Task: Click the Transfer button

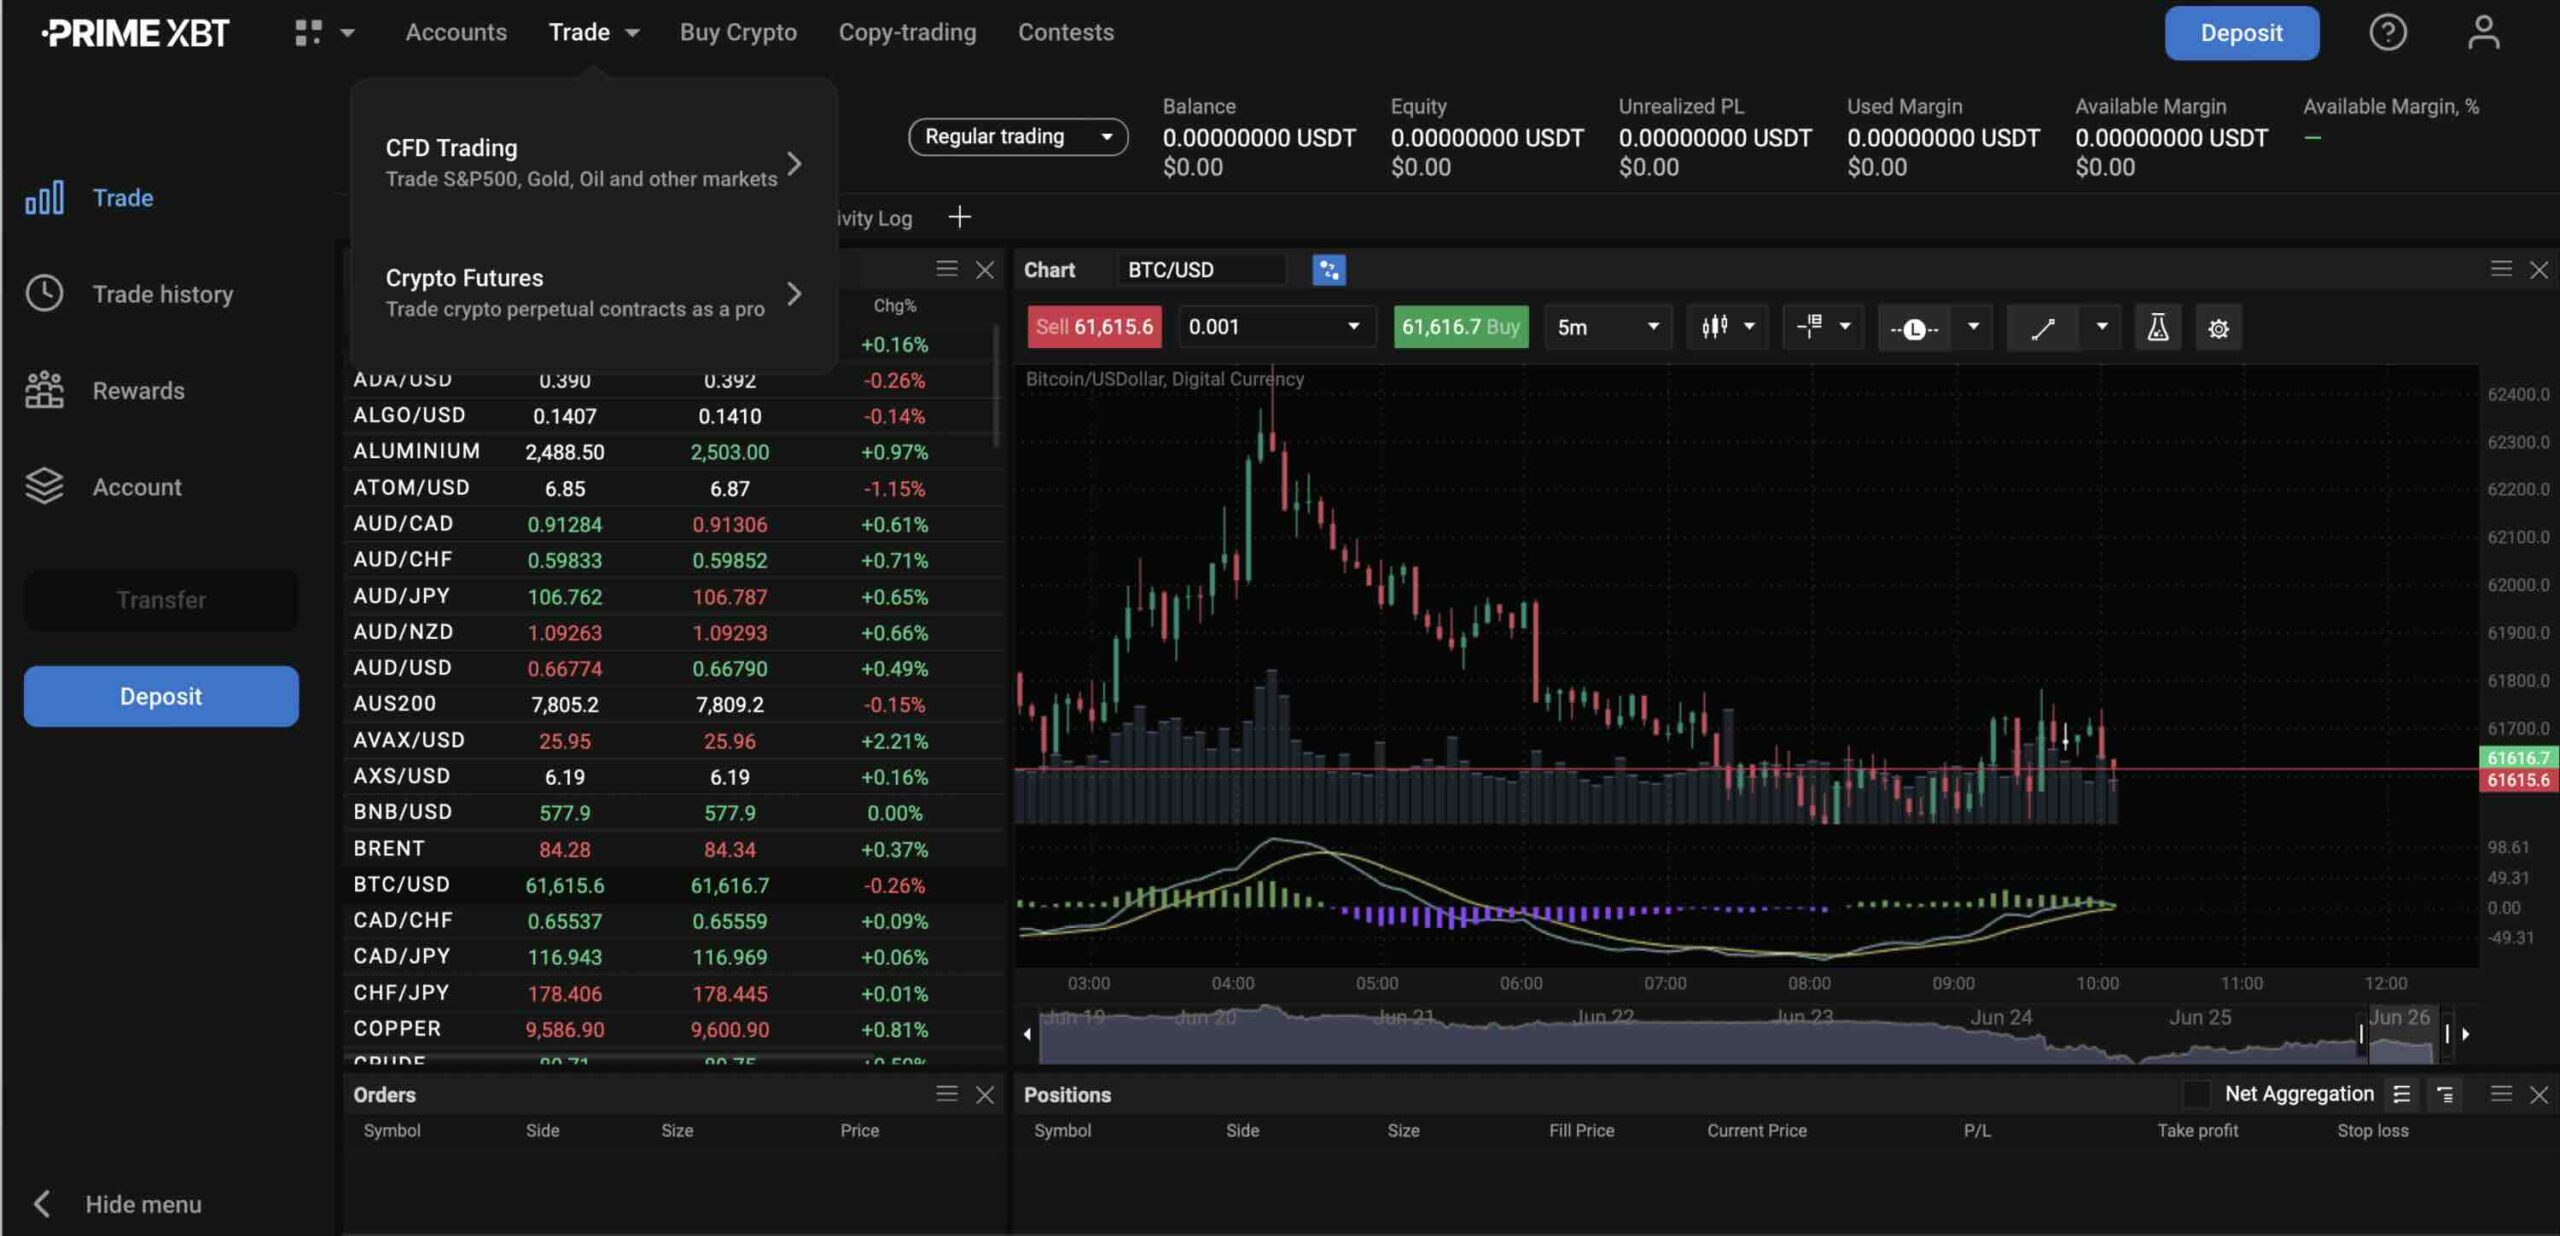Action: tap(161, 600)
